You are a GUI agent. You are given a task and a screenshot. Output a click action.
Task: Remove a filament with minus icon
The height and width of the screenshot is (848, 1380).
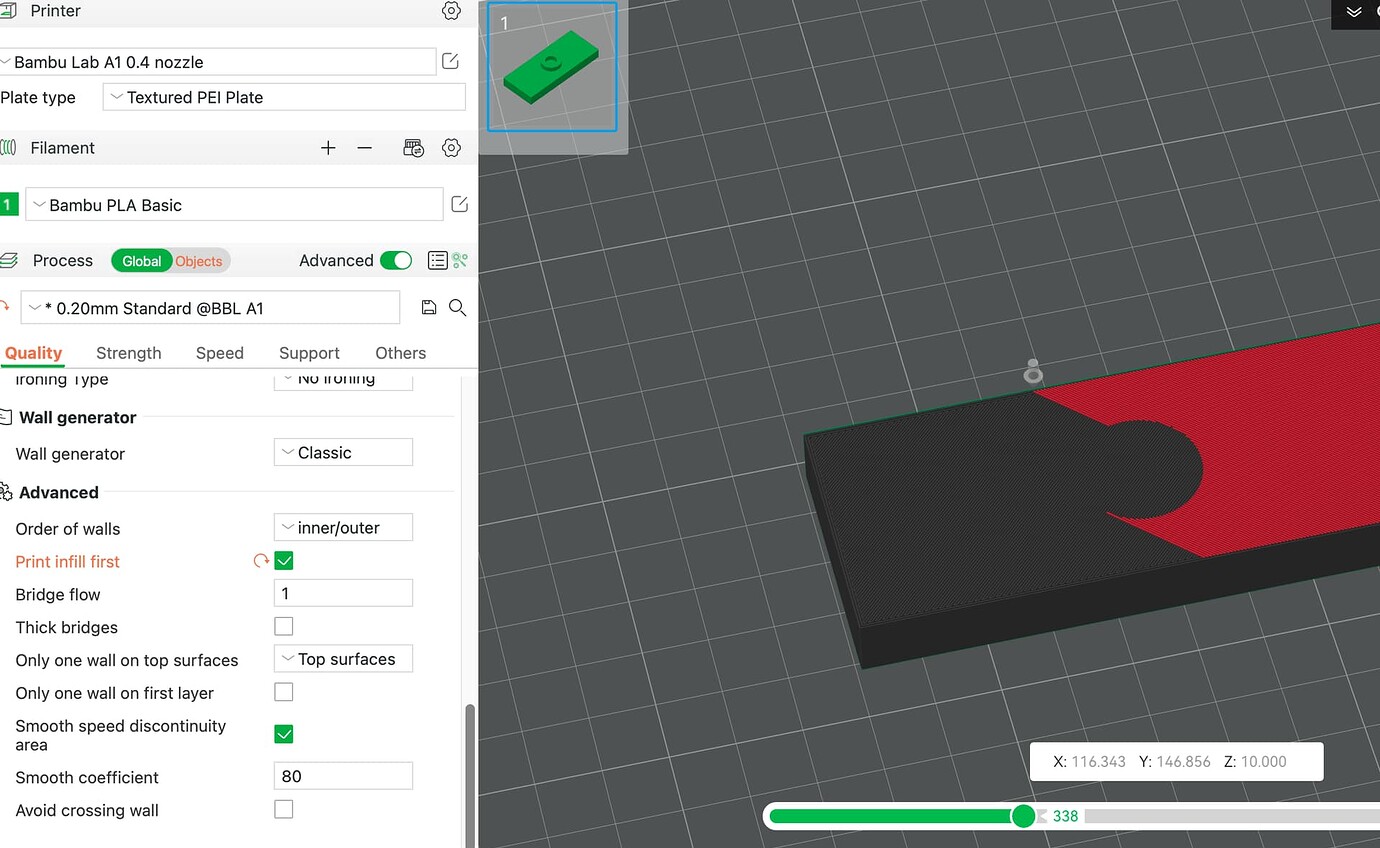(365, 148)
